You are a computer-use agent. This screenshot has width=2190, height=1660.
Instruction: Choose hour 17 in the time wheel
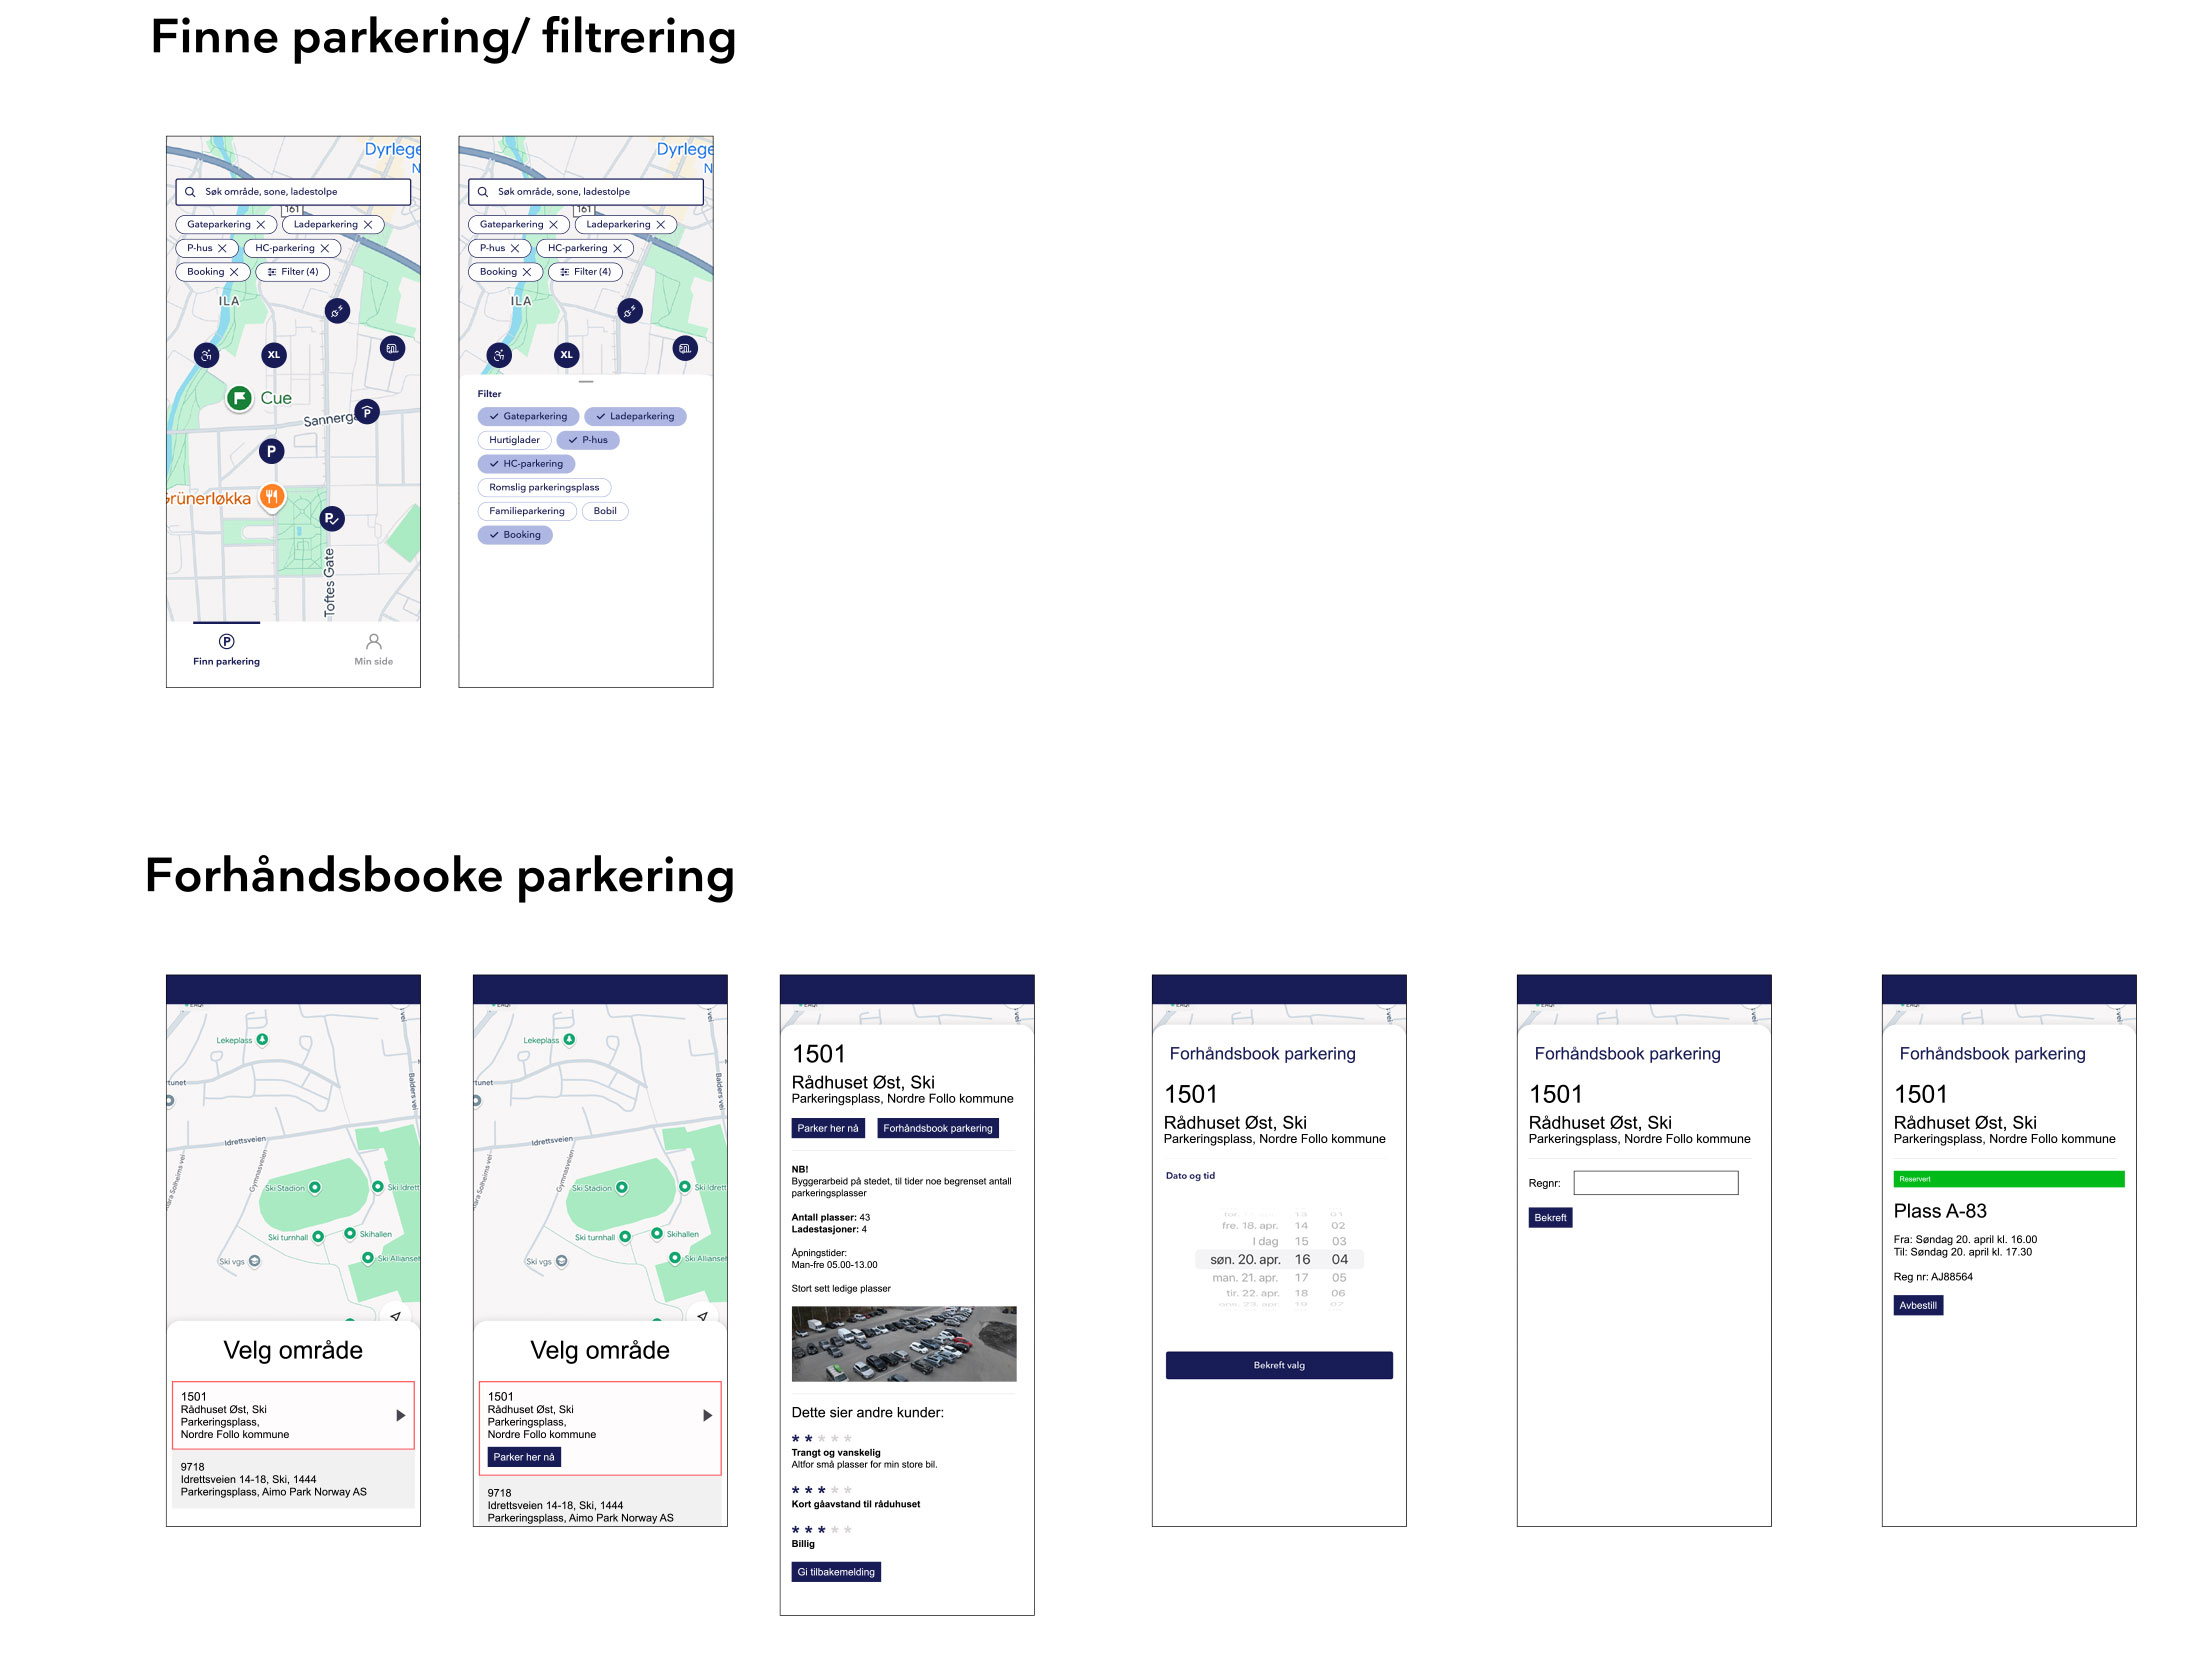pyautogui.click(x=1301, y=1277)
